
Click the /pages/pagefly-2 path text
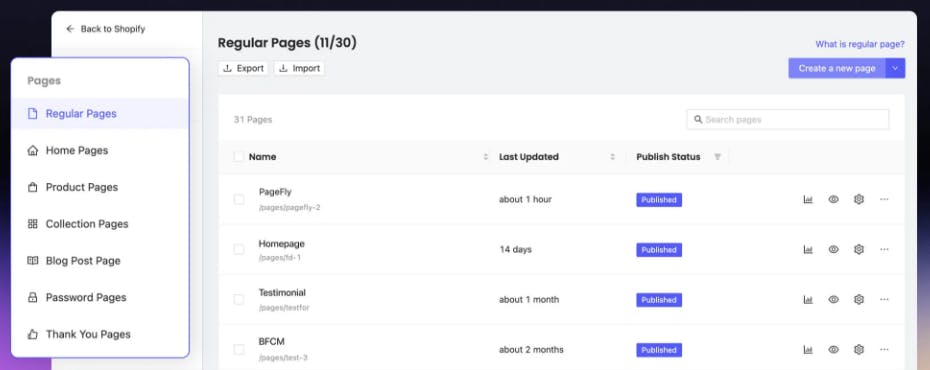pyautogui.click(x=289, y=208)
